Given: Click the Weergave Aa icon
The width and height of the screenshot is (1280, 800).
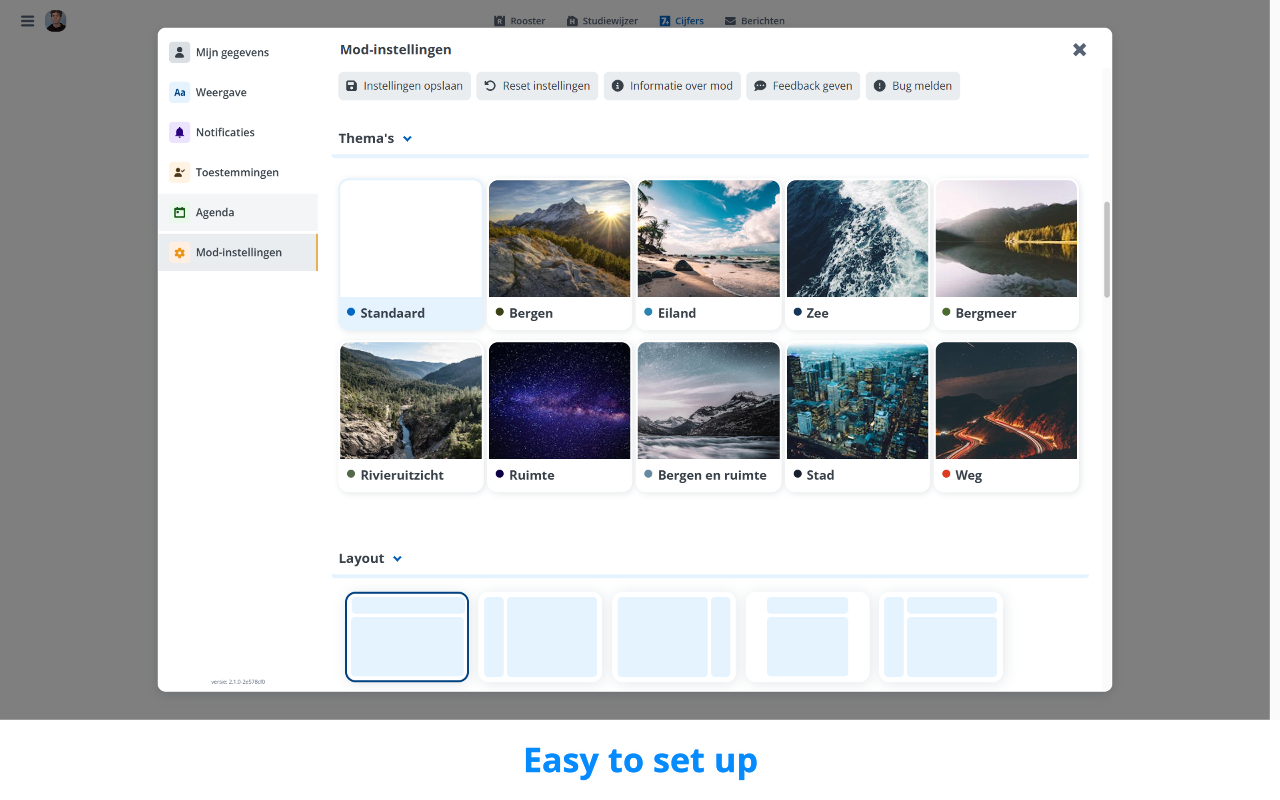Looking at the screenshot, I should tap(179, 92).
